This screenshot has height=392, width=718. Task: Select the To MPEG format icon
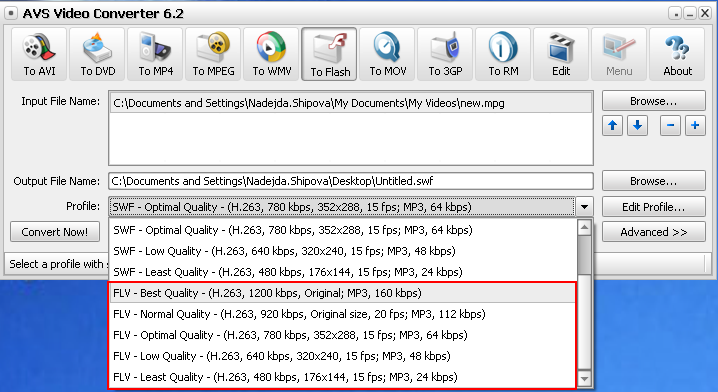213,54
